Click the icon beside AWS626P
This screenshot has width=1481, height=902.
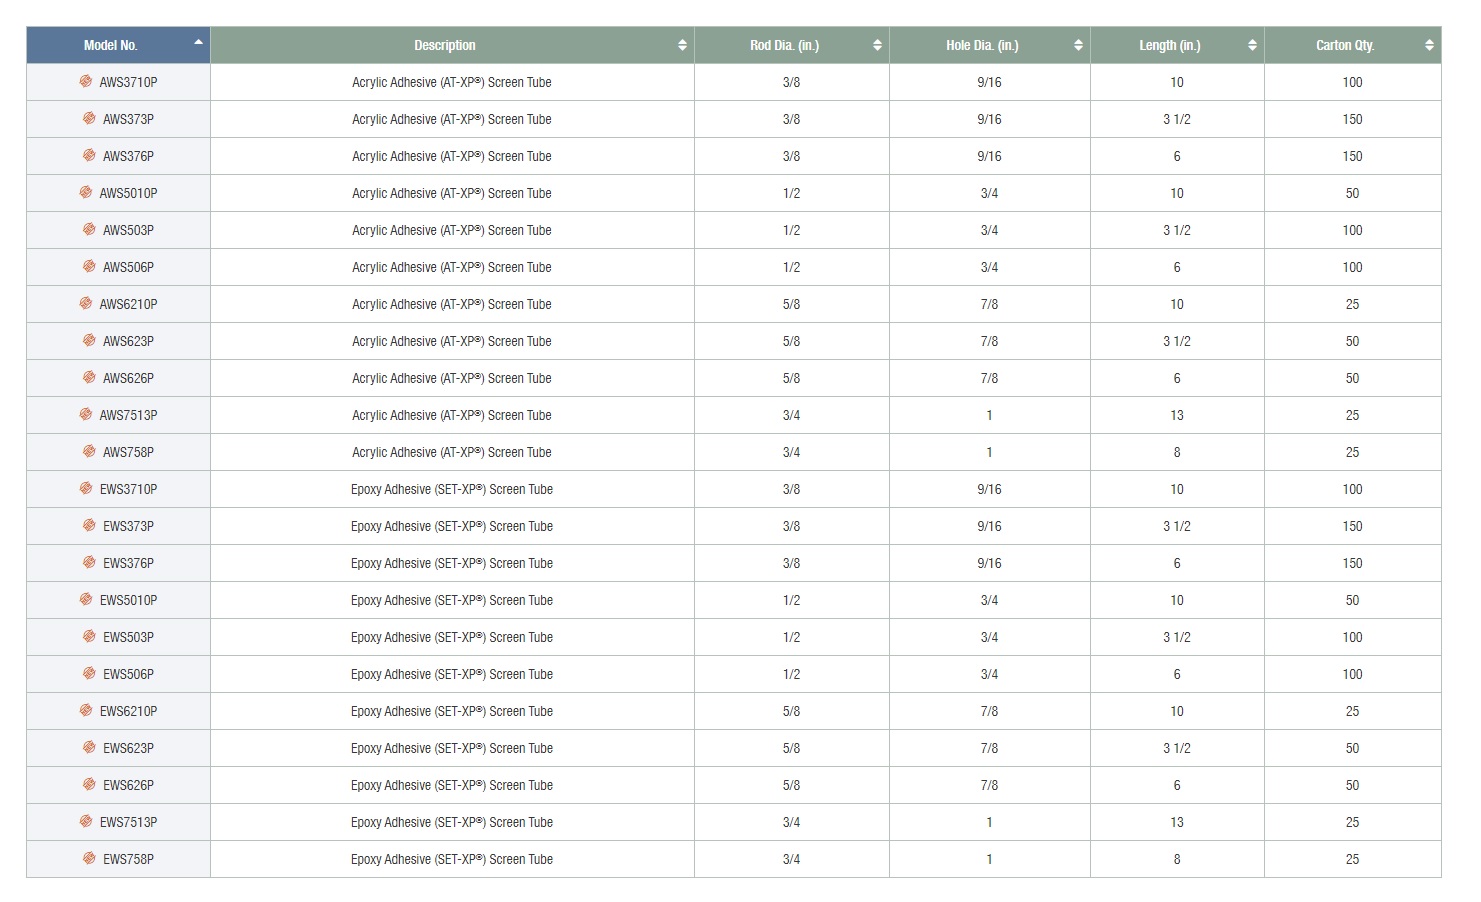point(89,378)
